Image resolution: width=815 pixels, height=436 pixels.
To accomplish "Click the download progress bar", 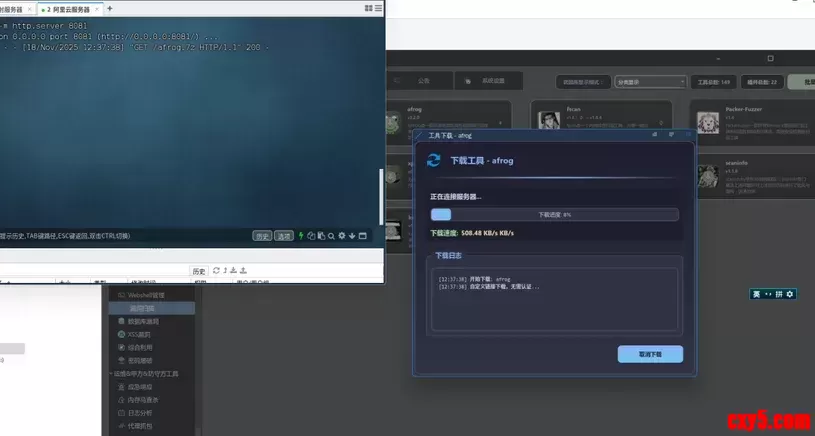I will (554, 214).
